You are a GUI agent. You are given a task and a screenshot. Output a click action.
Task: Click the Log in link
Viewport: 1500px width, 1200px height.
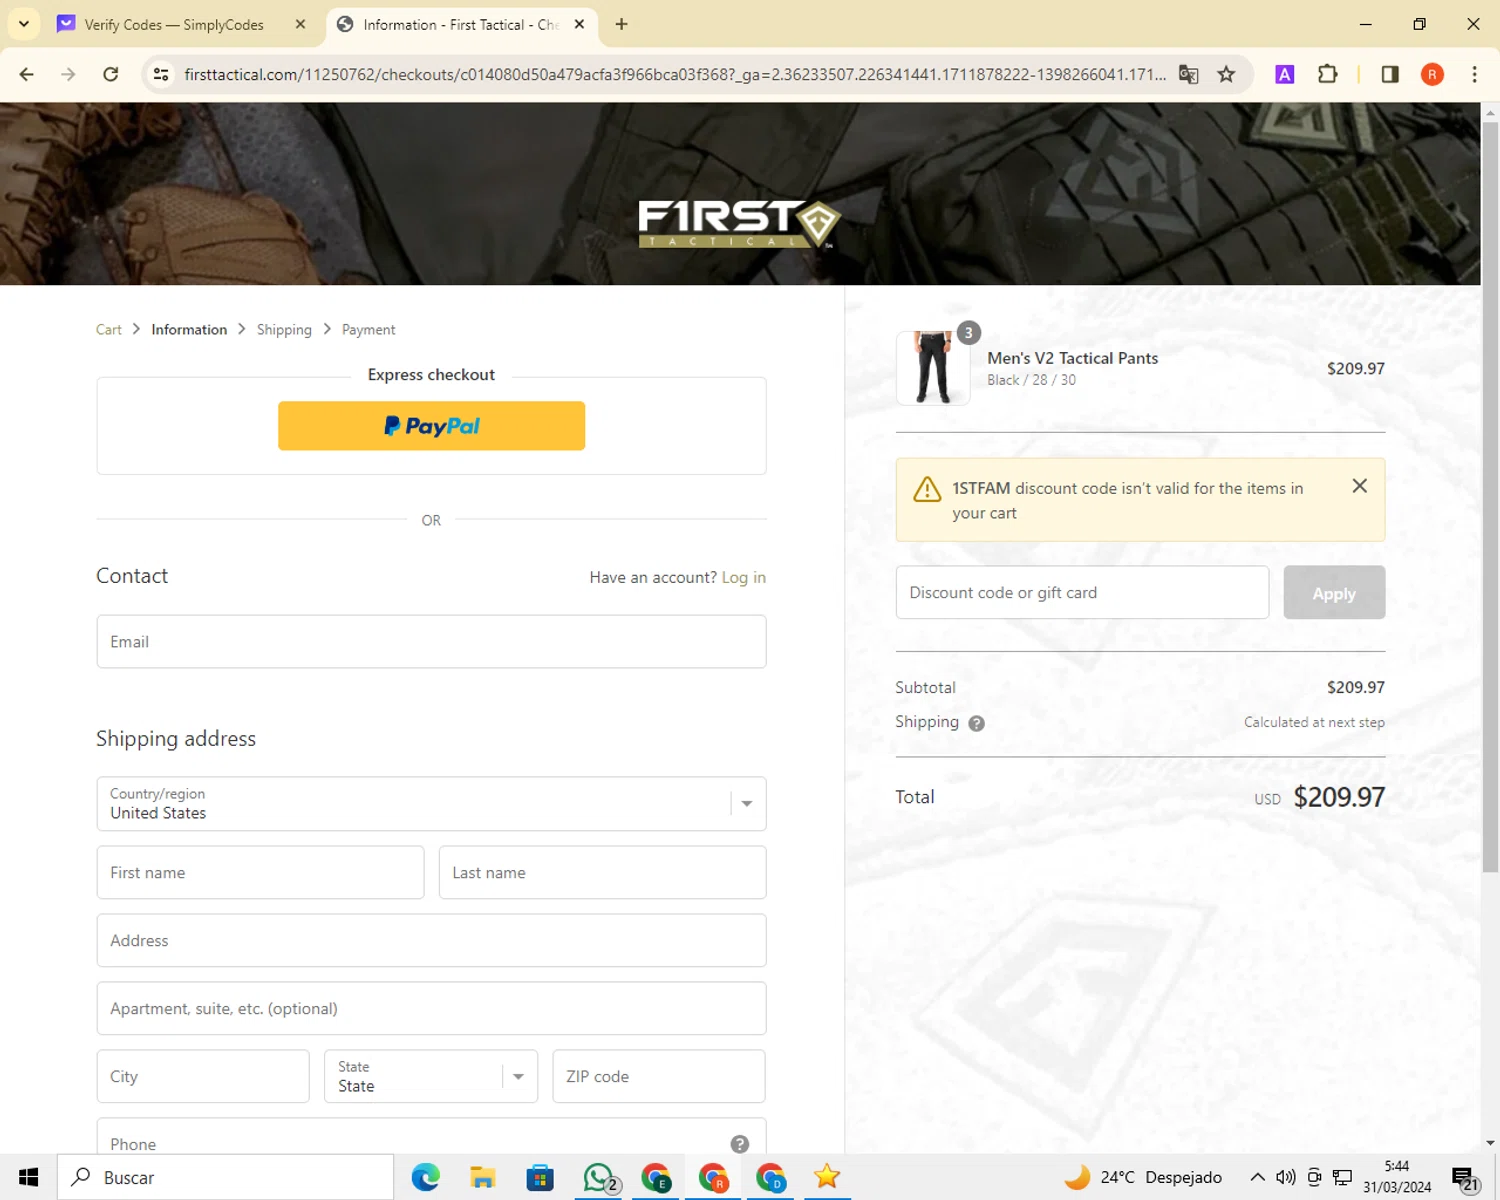(x=744, y=577)
